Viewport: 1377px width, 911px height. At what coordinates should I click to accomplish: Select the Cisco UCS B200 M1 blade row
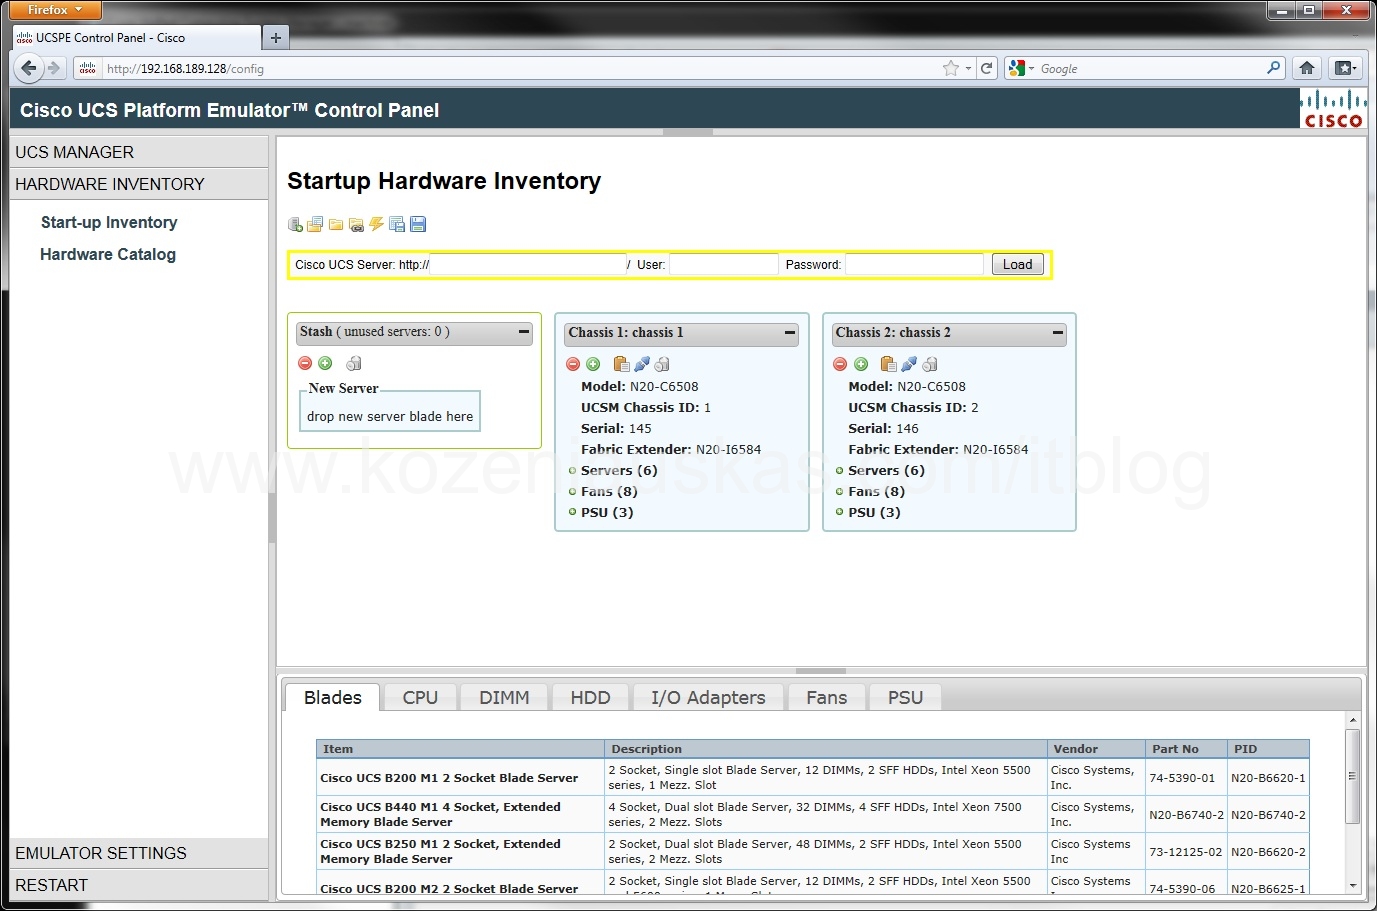(813, 777)
